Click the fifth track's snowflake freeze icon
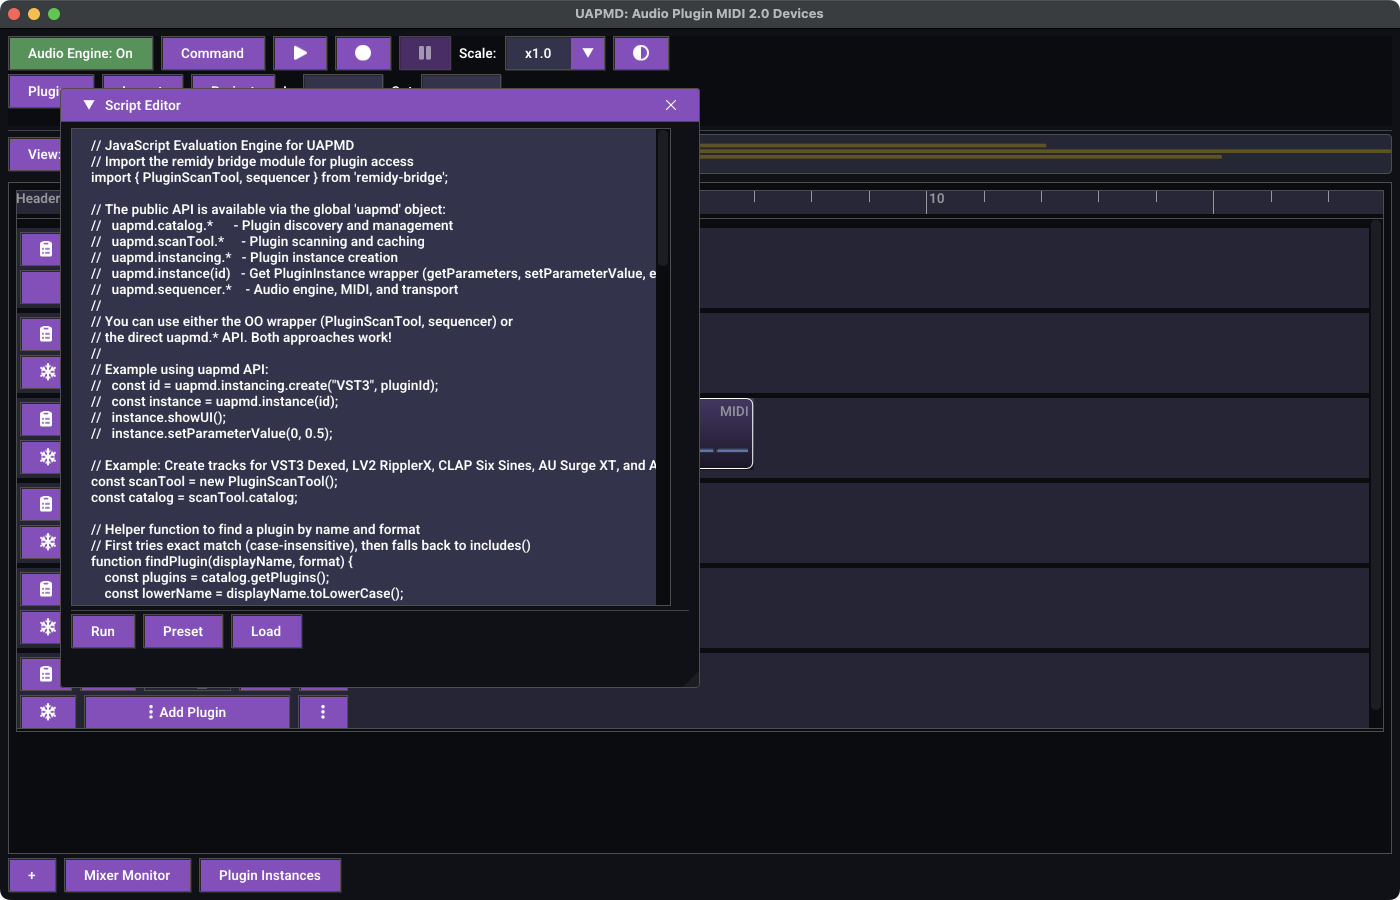1400x900 pixels. (x=41, y=627)
